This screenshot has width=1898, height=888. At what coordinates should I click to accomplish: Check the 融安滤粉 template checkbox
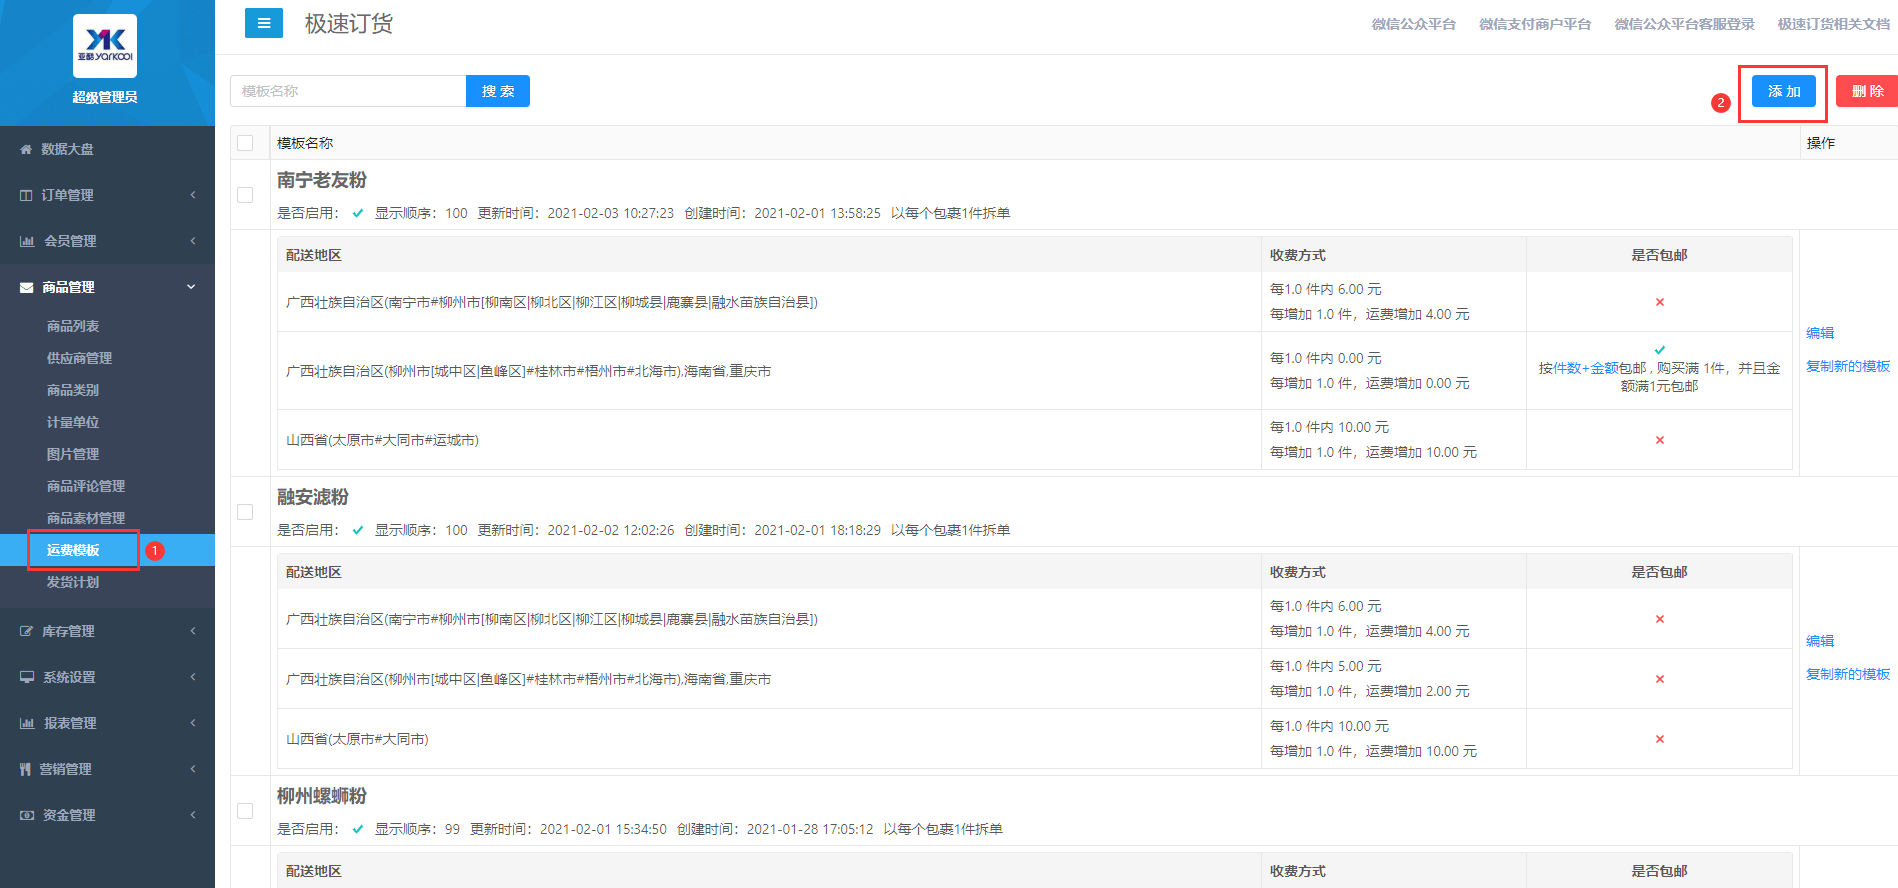[245, 512]
